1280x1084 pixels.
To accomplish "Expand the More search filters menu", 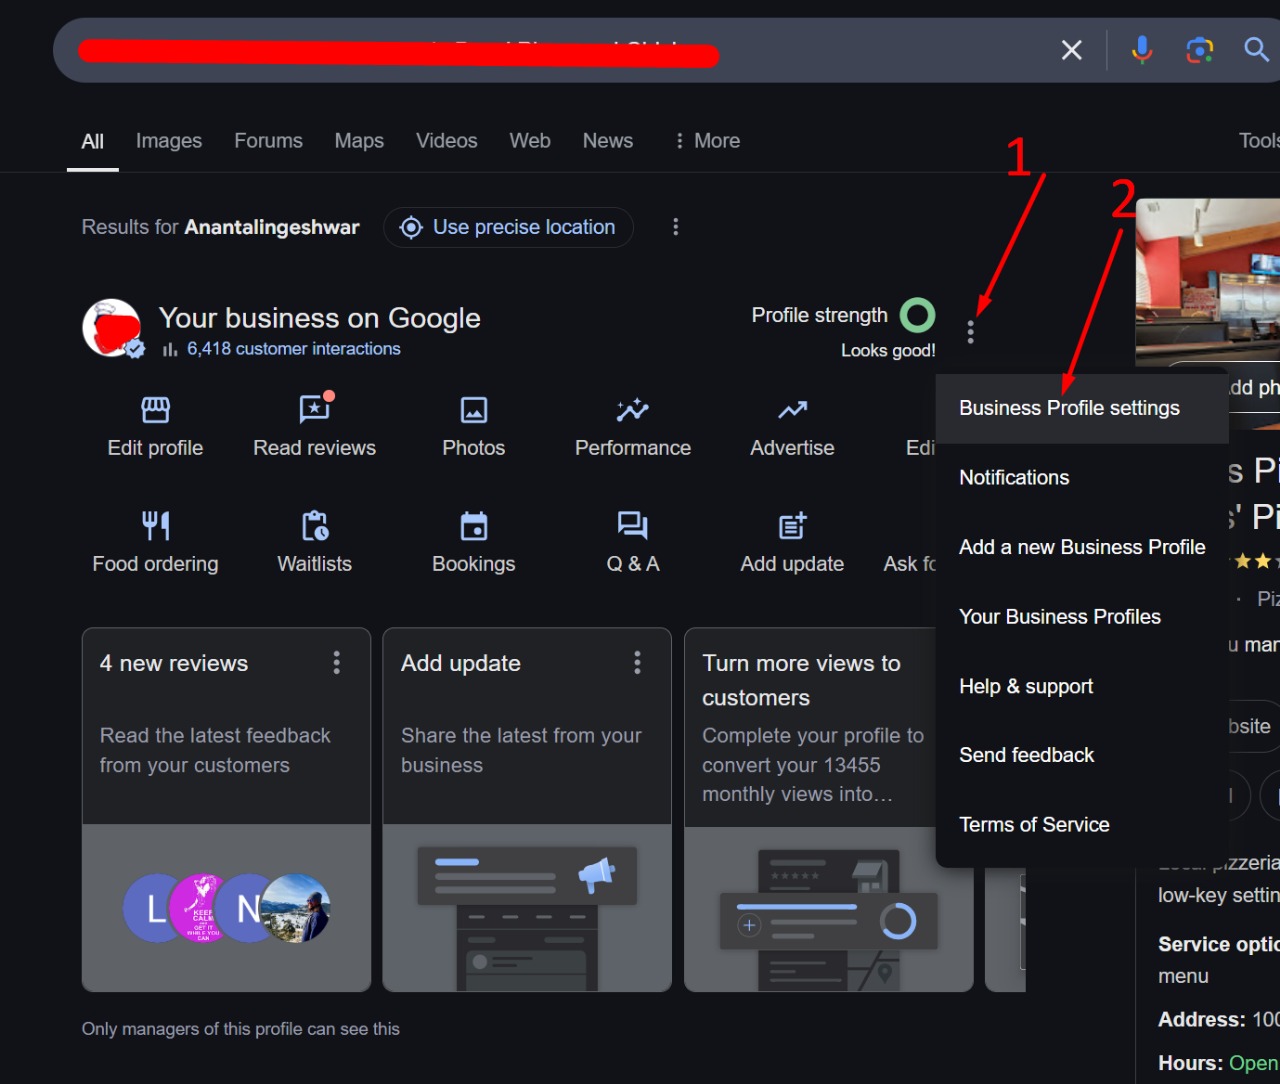I will click(708, 141).
